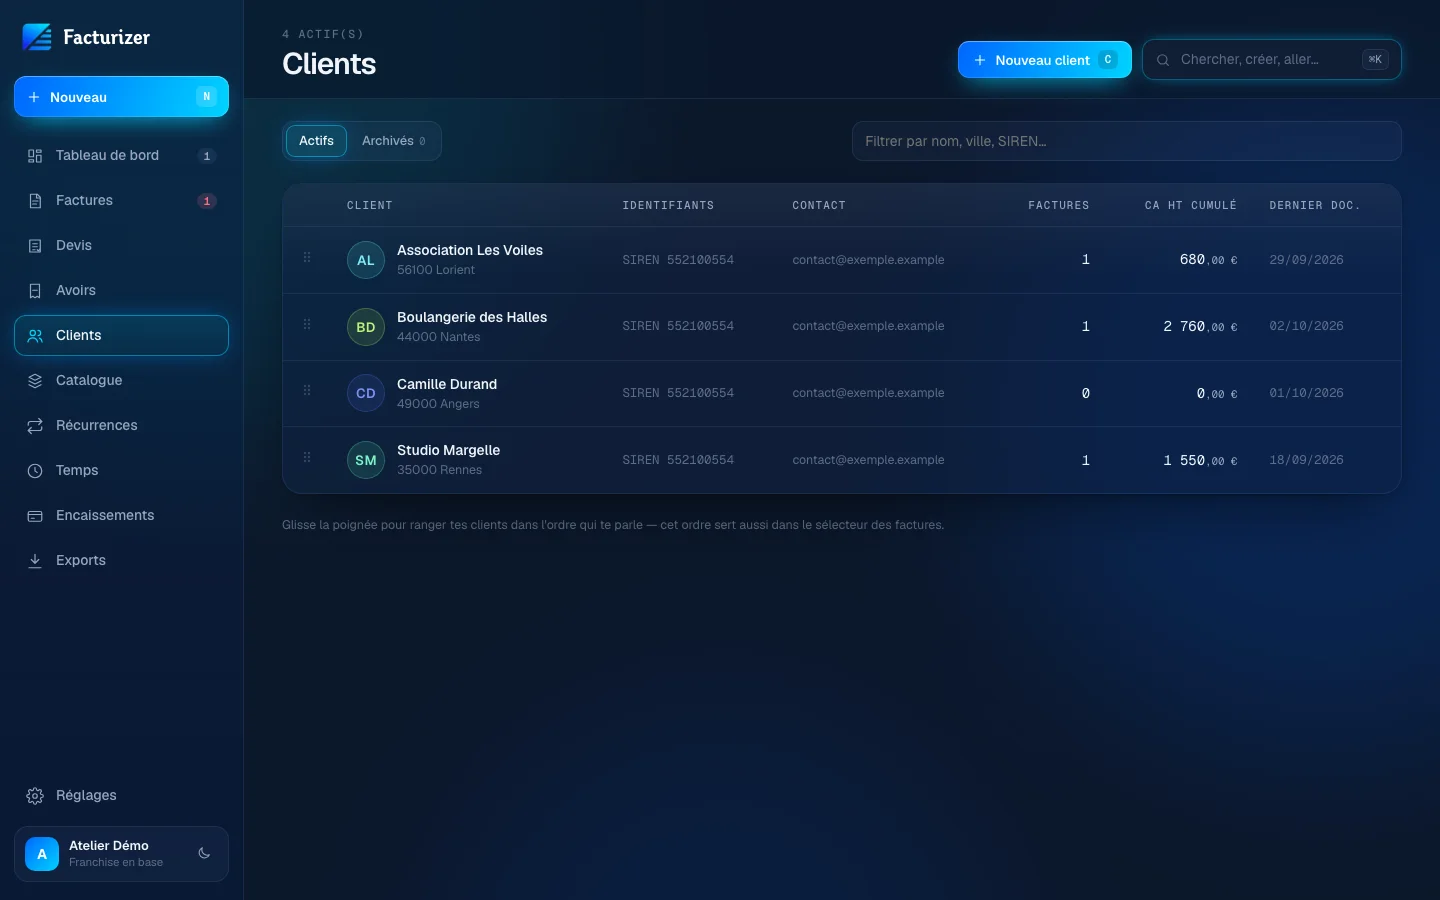Open the Factures sidebar item
The image size is (1440, 900).
click(121, 200)
